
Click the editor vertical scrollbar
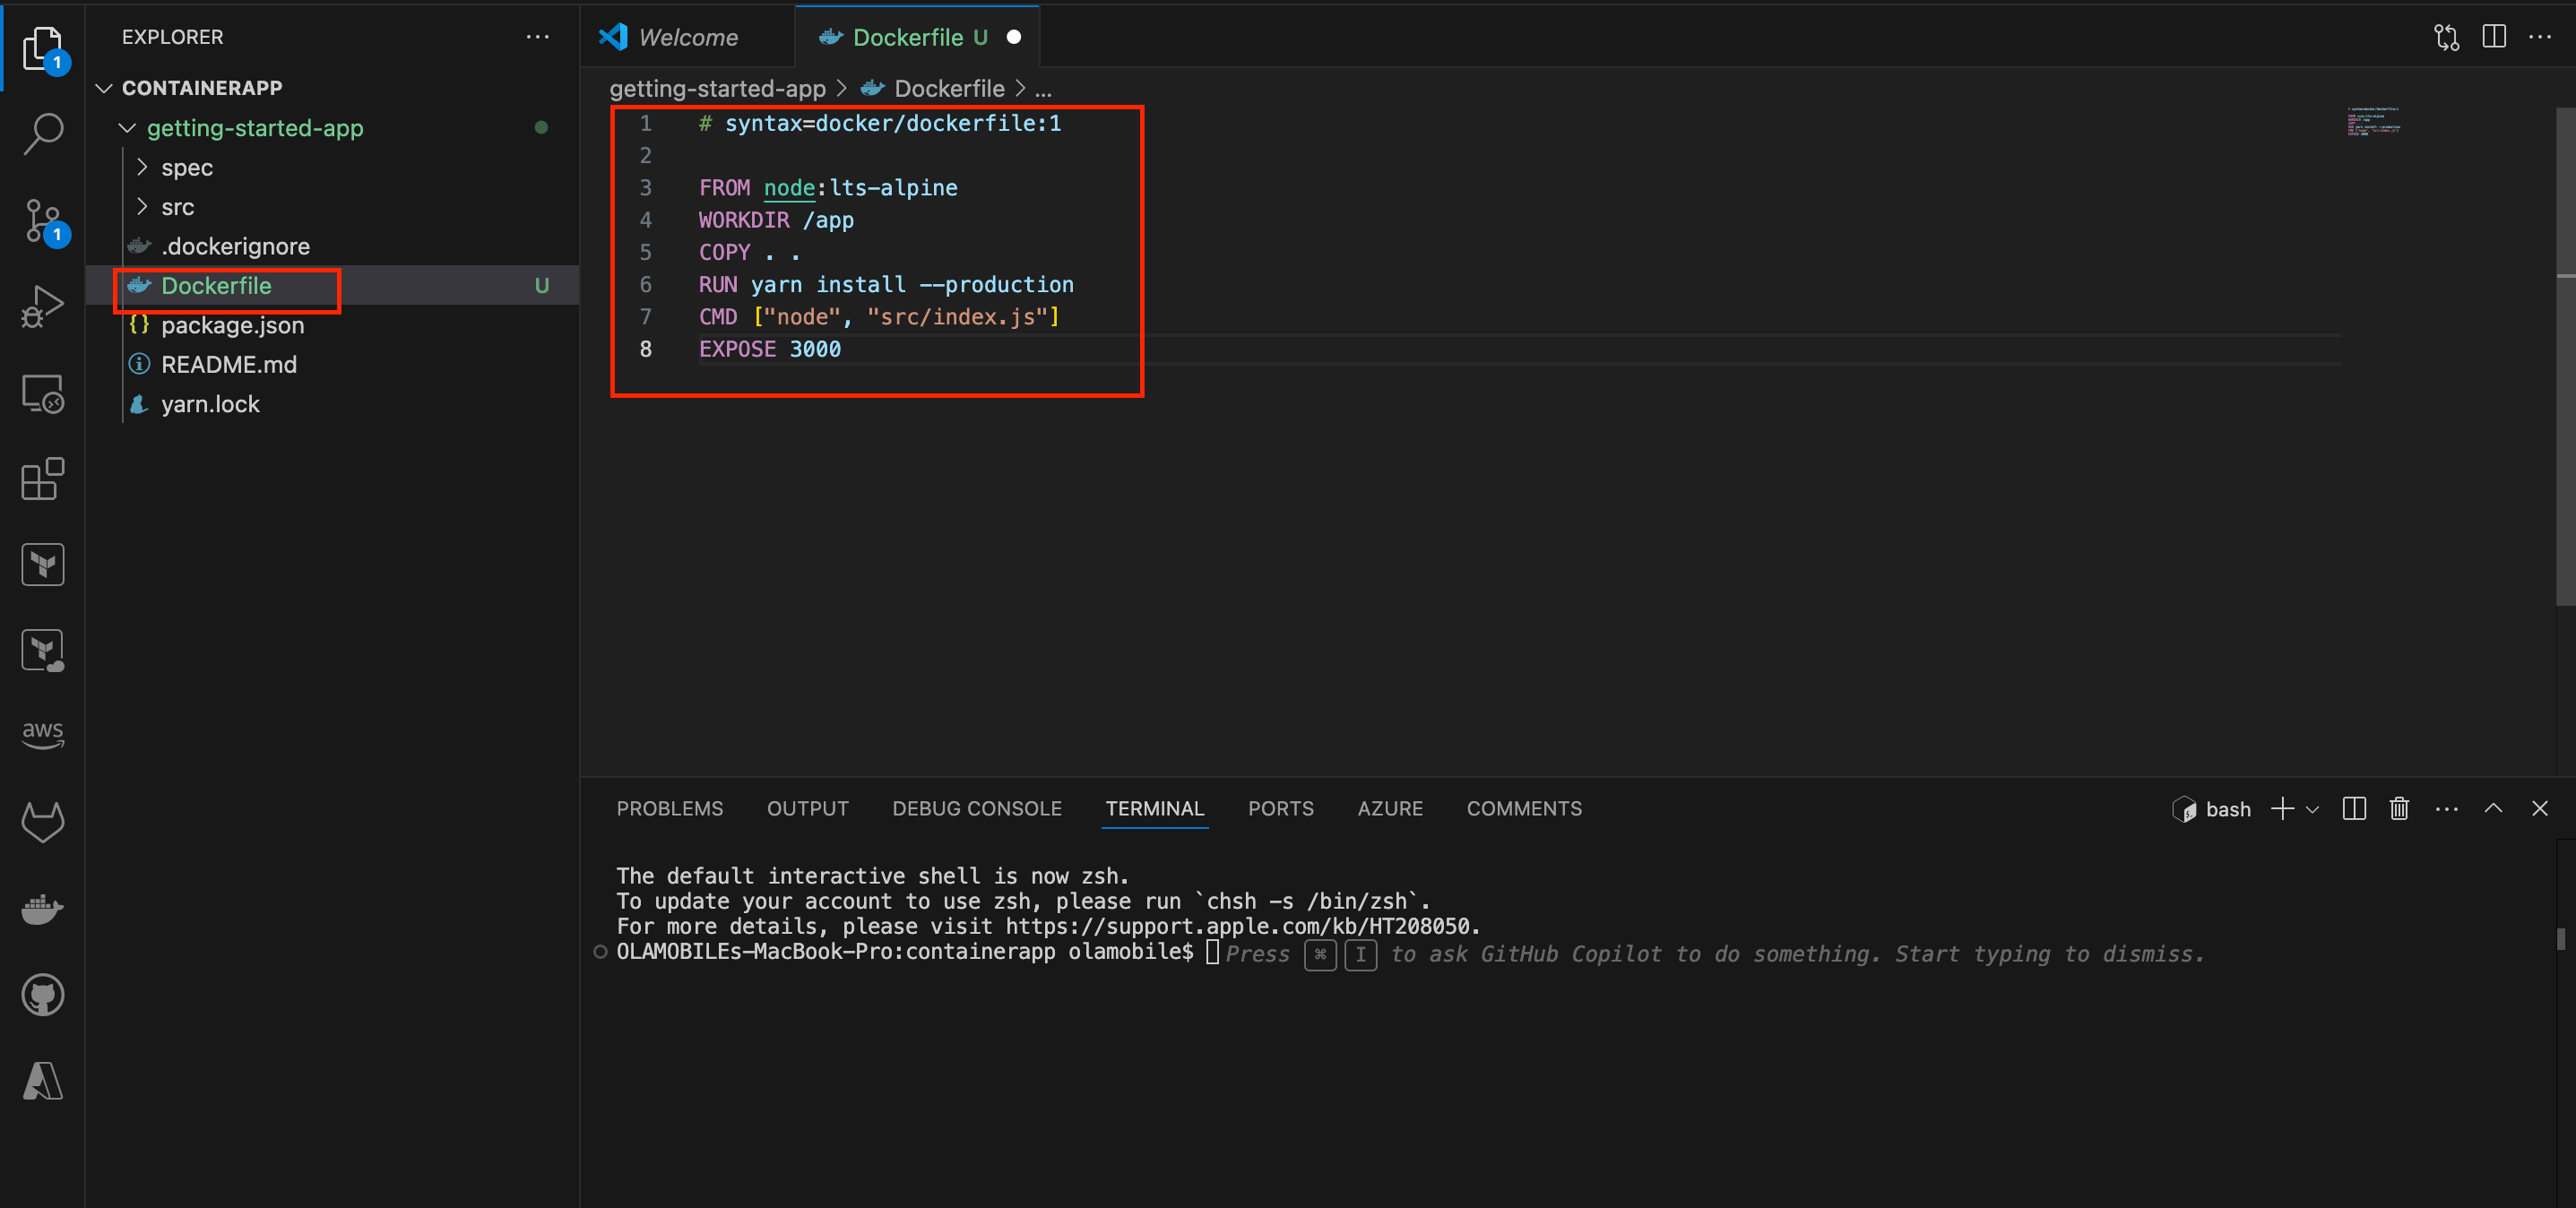(x=2565, y=355)
